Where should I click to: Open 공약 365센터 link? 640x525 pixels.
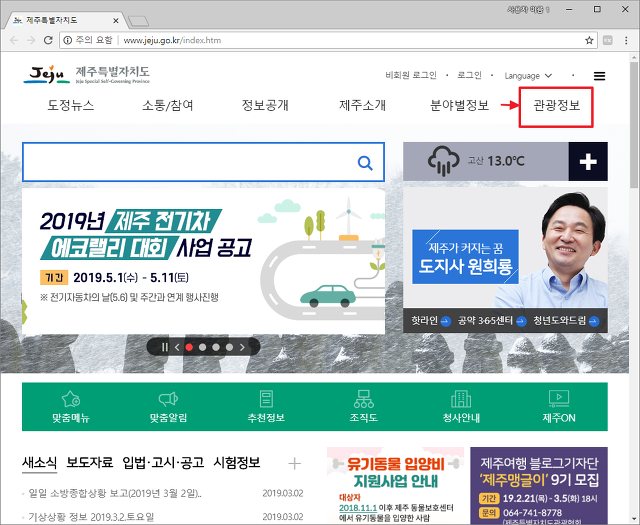pyautogui.click(x=492, y=321)
